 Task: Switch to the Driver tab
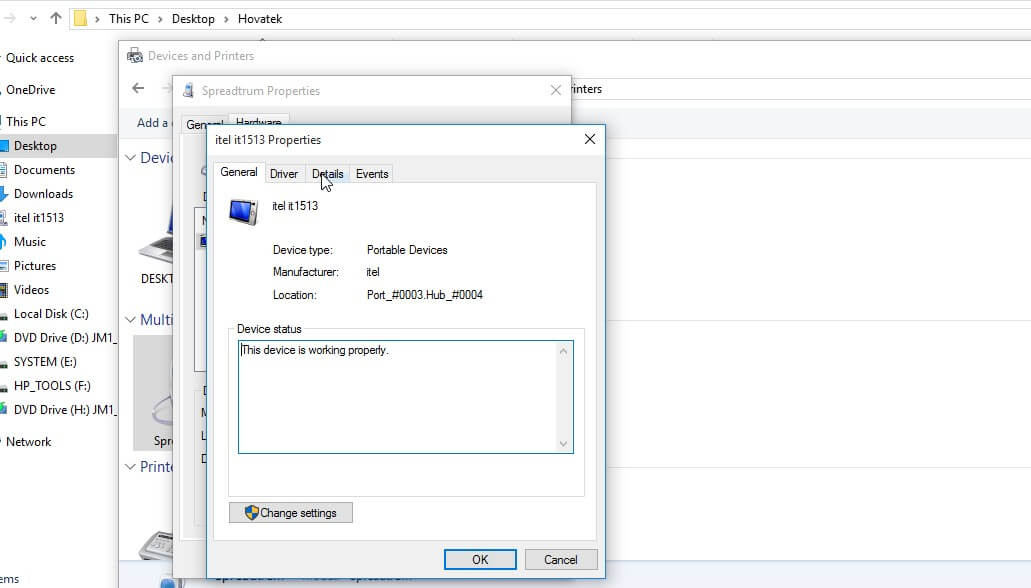(x=284, y=173)
